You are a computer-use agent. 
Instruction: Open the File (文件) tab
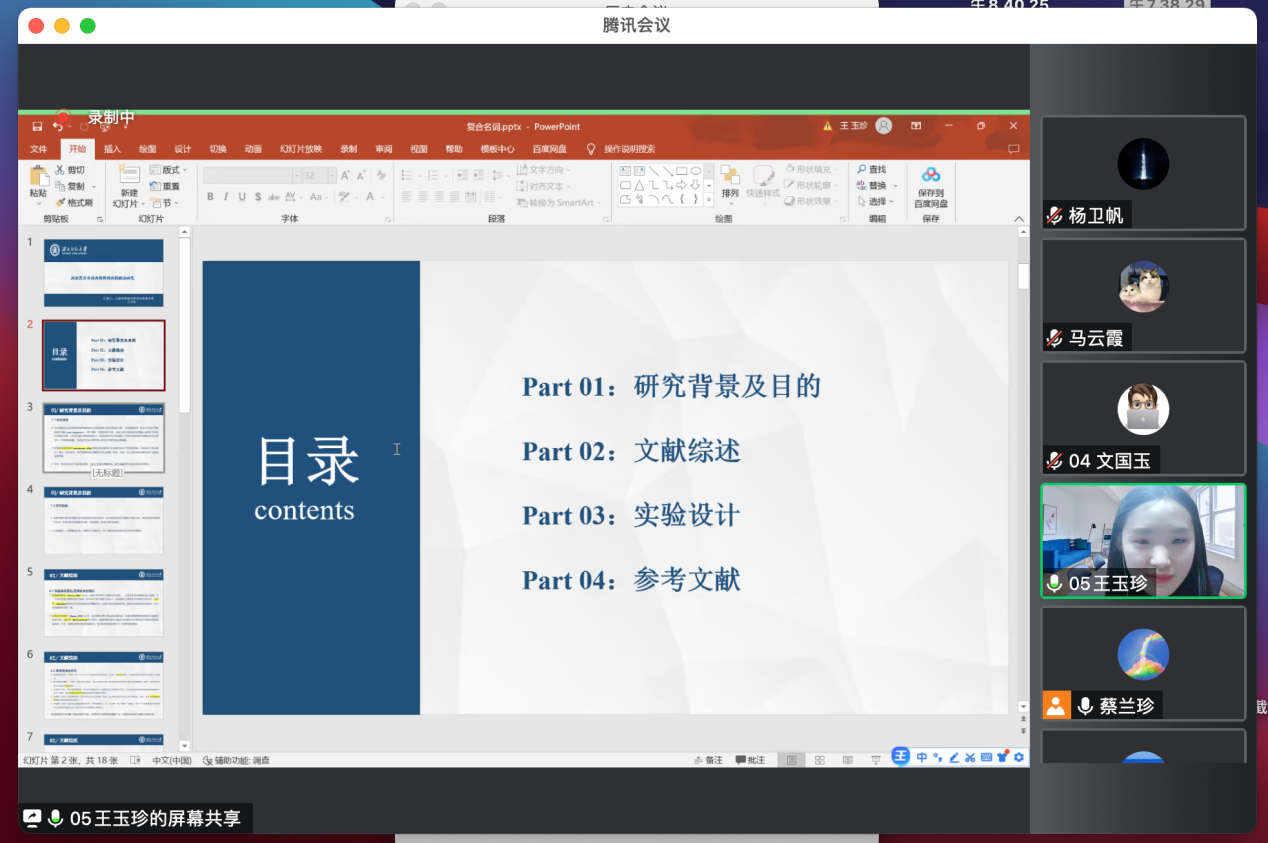tap(38, 149)
